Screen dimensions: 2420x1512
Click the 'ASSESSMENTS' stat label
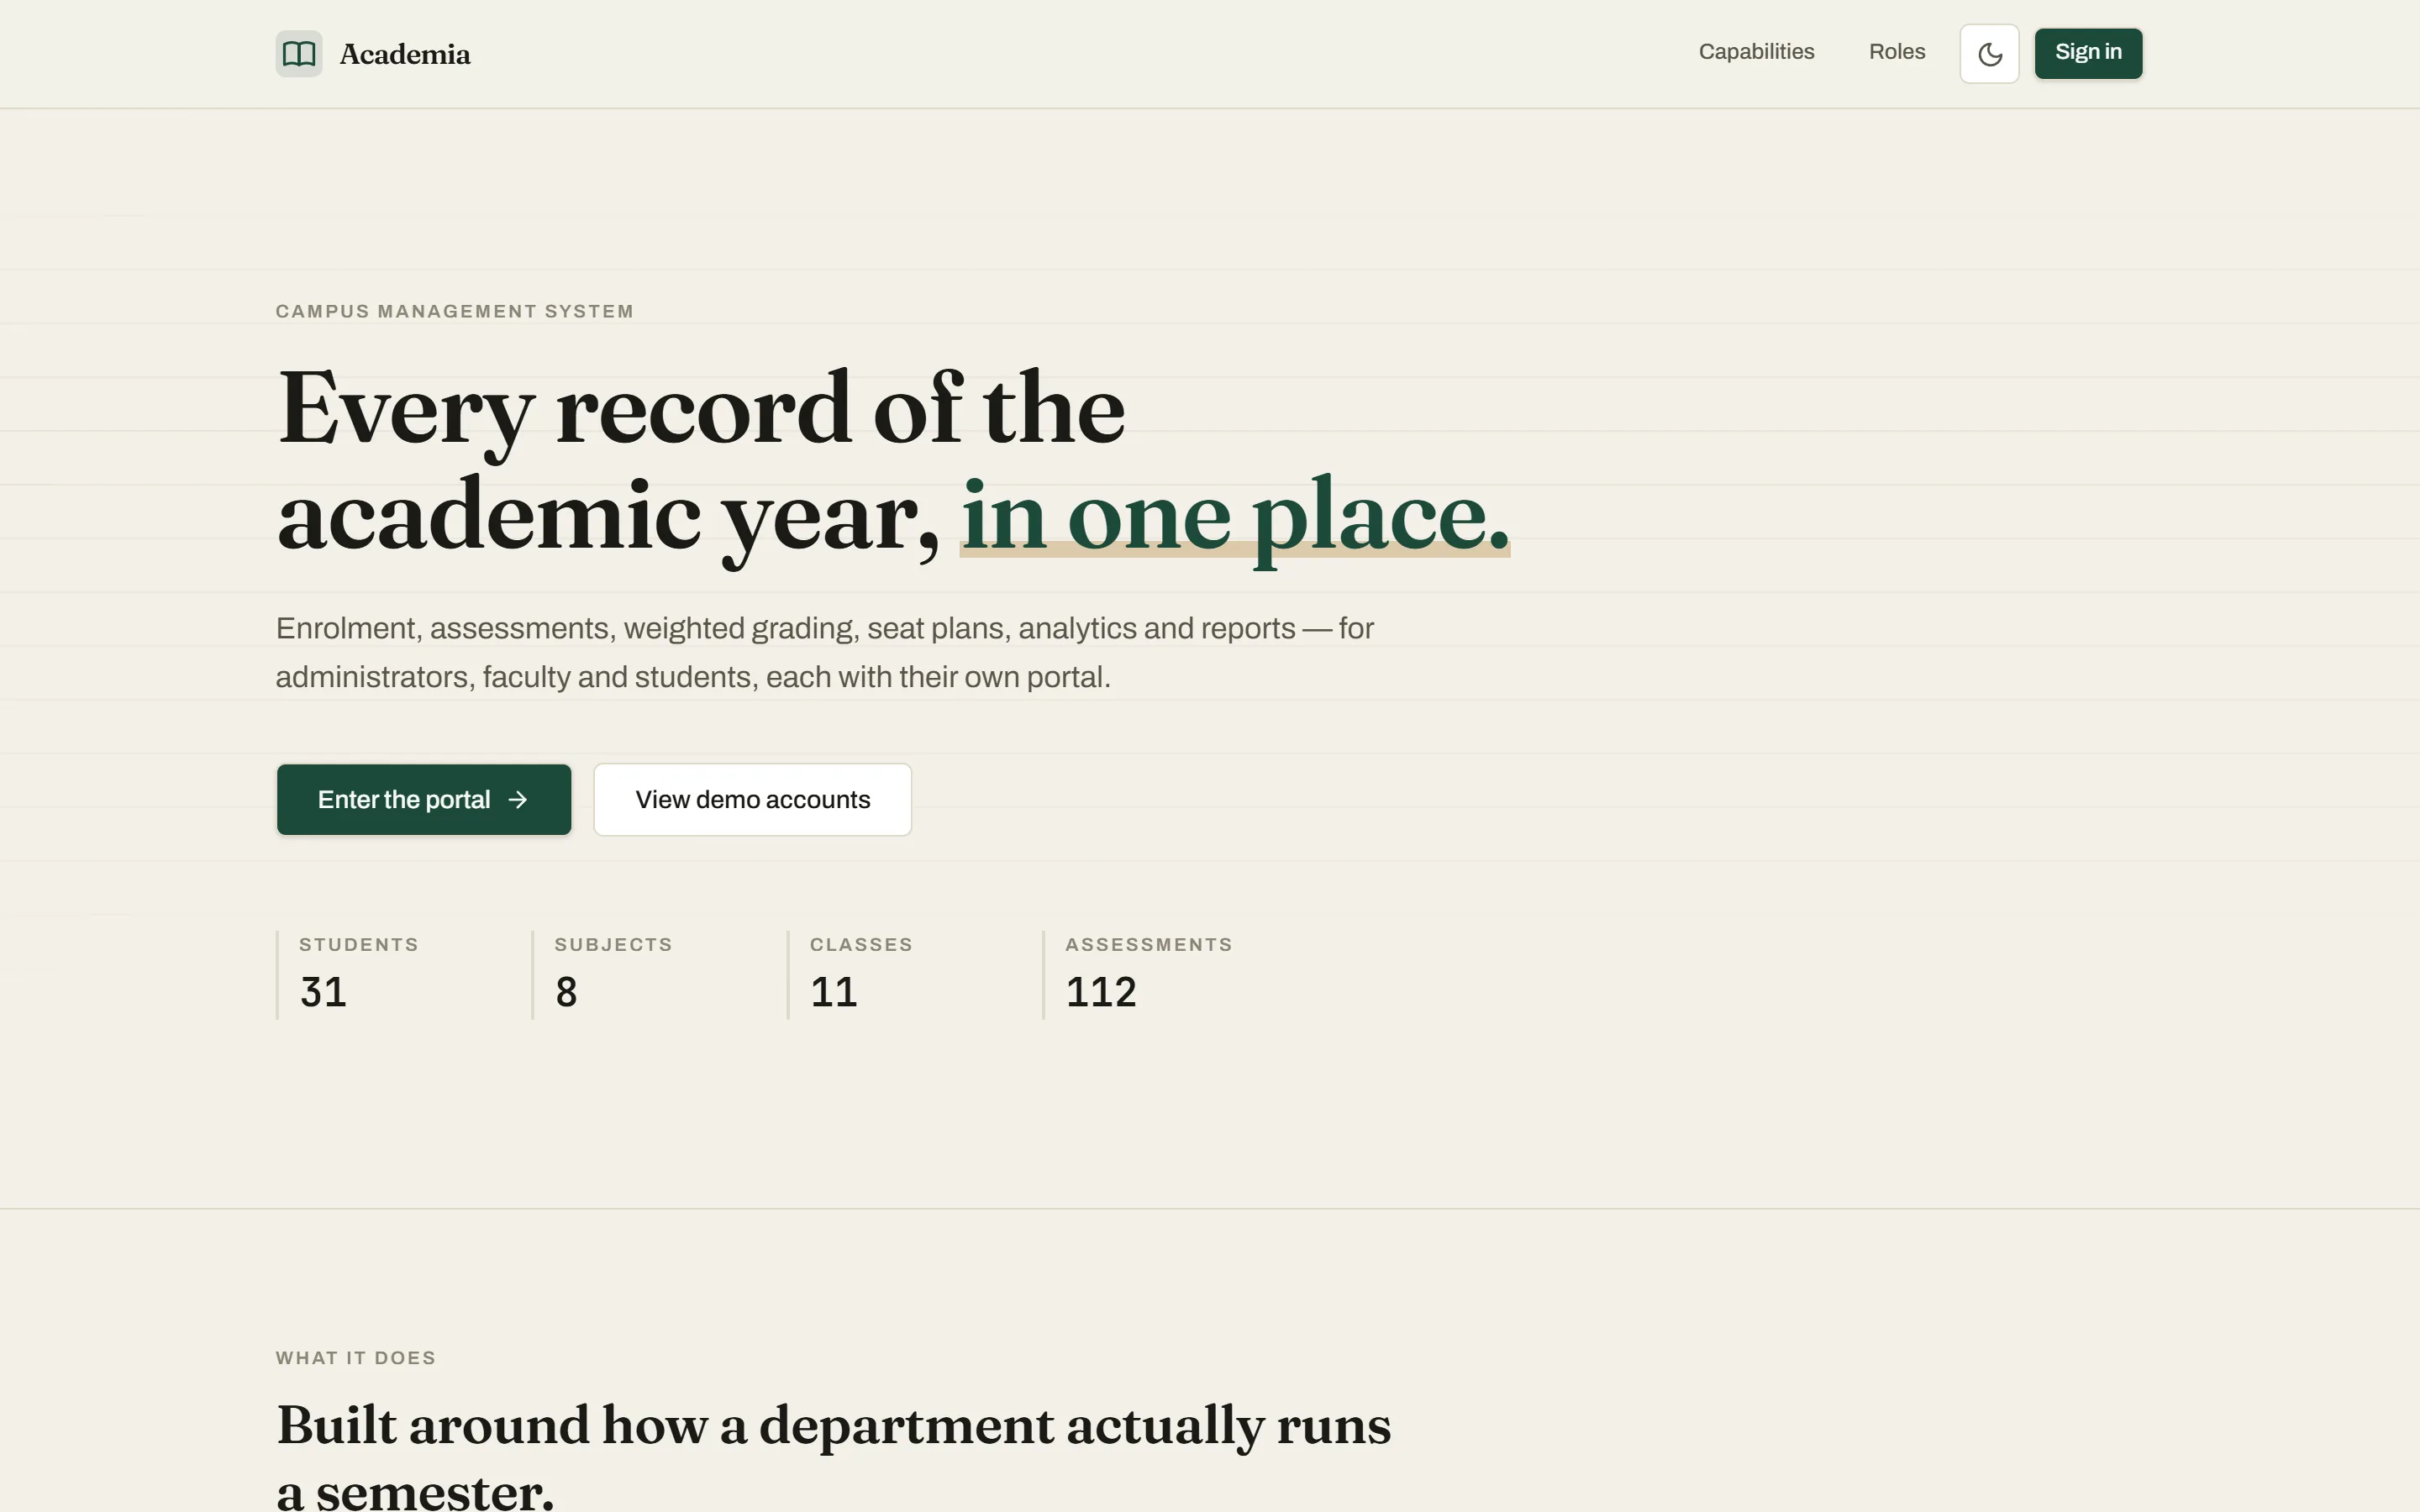[x=1148, y=944]
